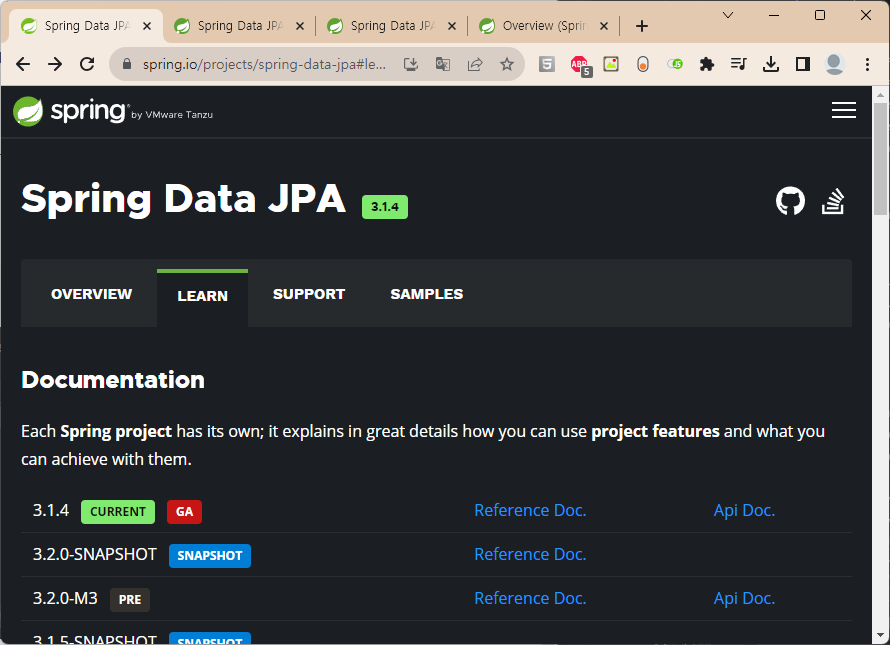This screenshot has height=645, width=890.
Task: Share this page icon
Action: pyautogui.click(x=475, y=64)
